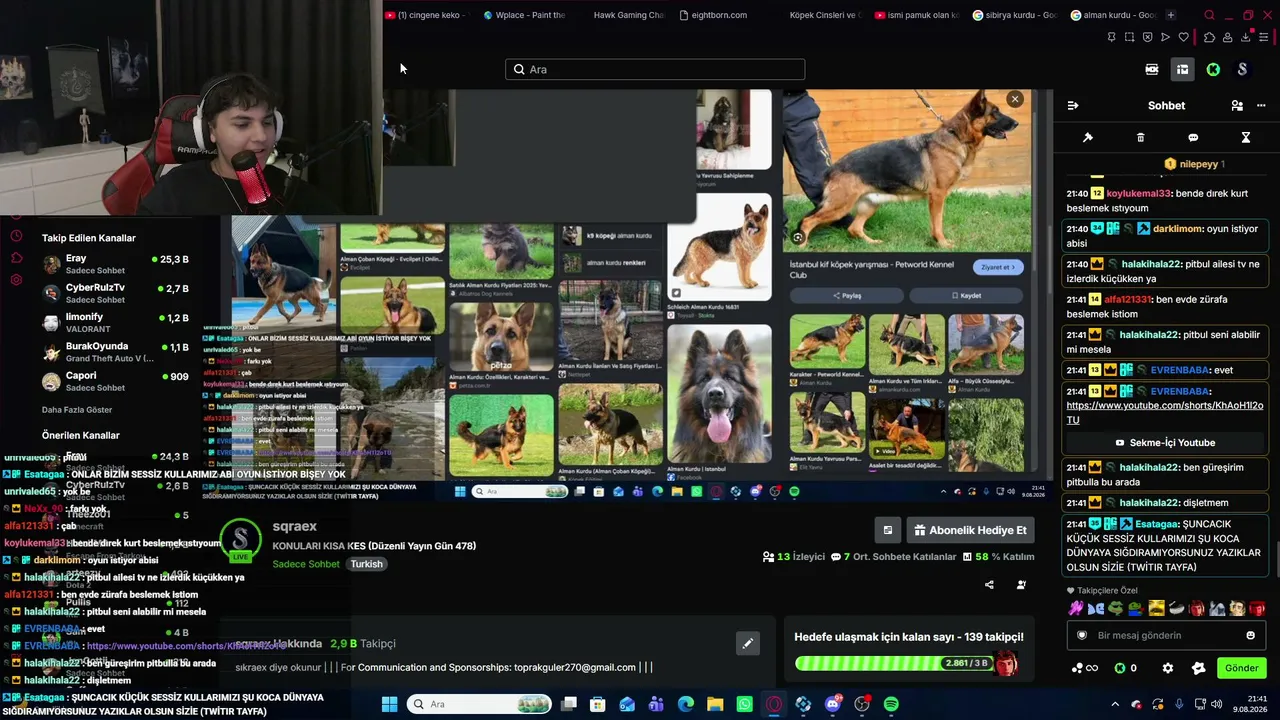Screen dimensions: 1280x720
Task: Click the Gönder send button
Action: click(x=1241, y=668)
